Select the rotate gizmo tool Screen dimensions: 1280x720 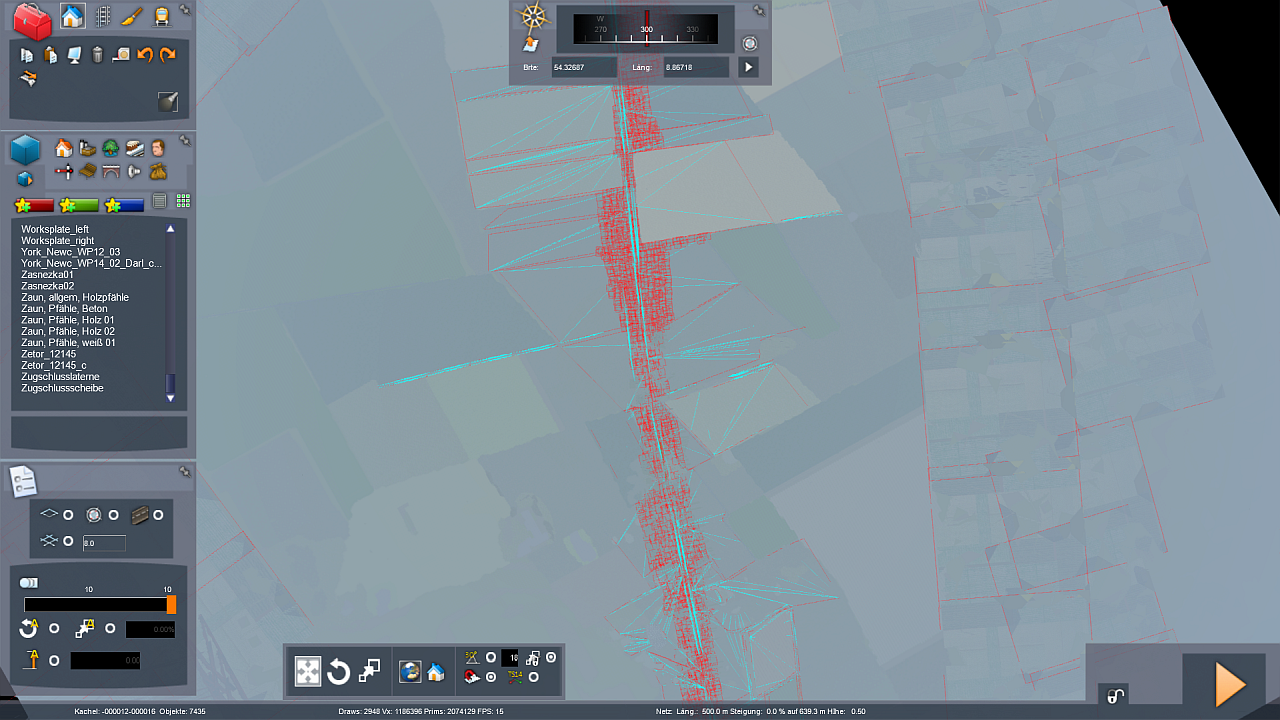click(339, 672)
